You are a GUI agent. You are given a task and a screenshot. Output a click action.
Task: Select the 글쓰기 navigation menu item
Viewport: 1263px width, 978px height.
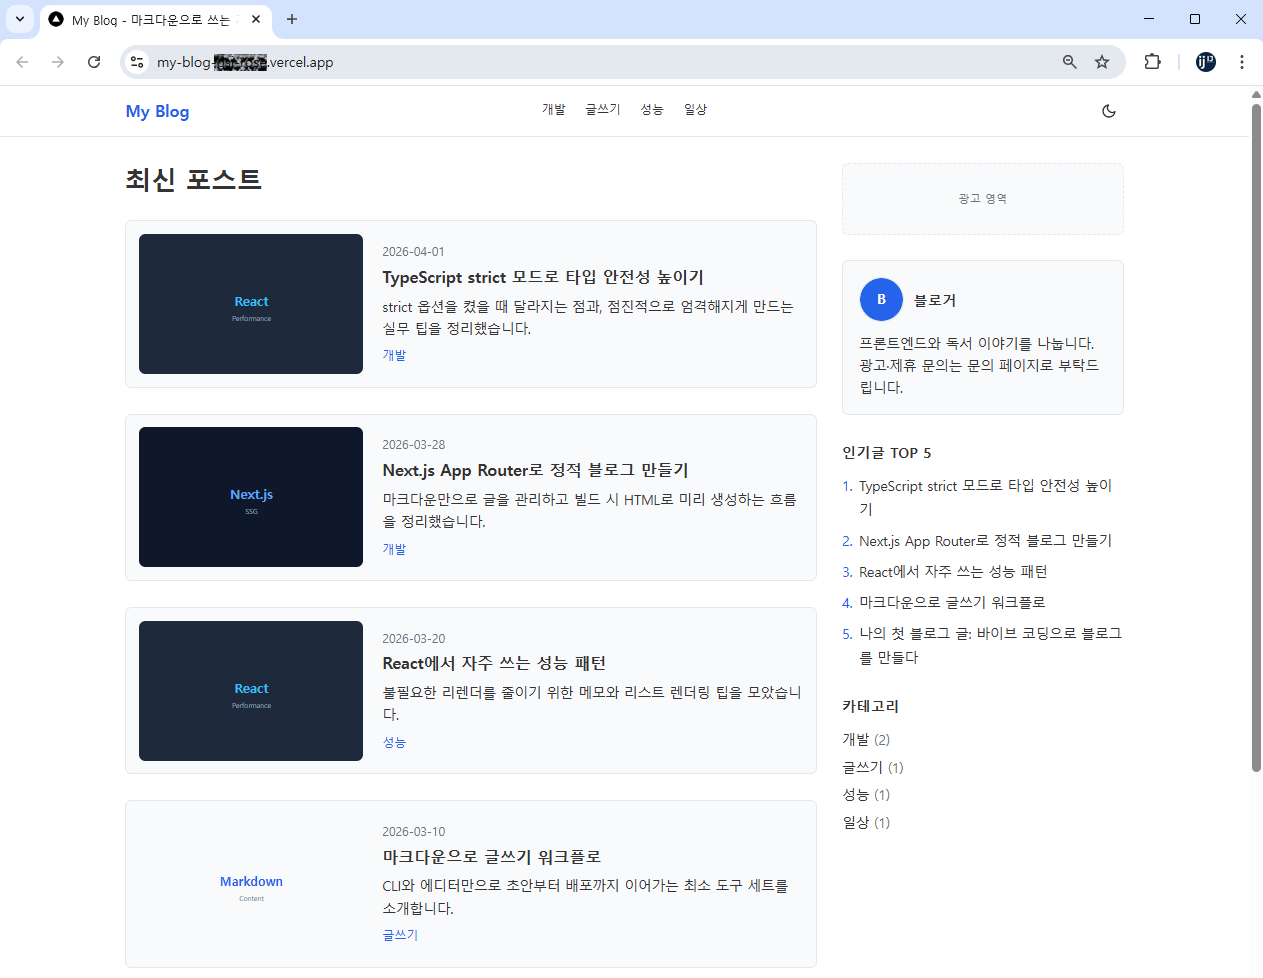click(602, 110)
